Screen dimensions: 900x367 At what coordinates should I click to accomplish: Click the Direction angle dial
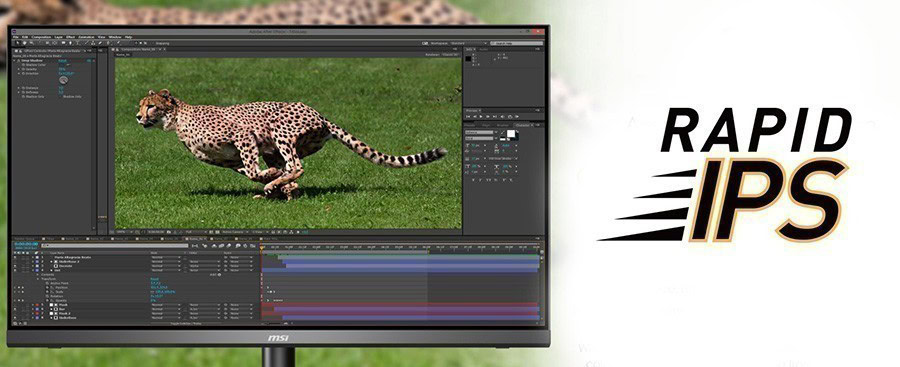[63, 80]
